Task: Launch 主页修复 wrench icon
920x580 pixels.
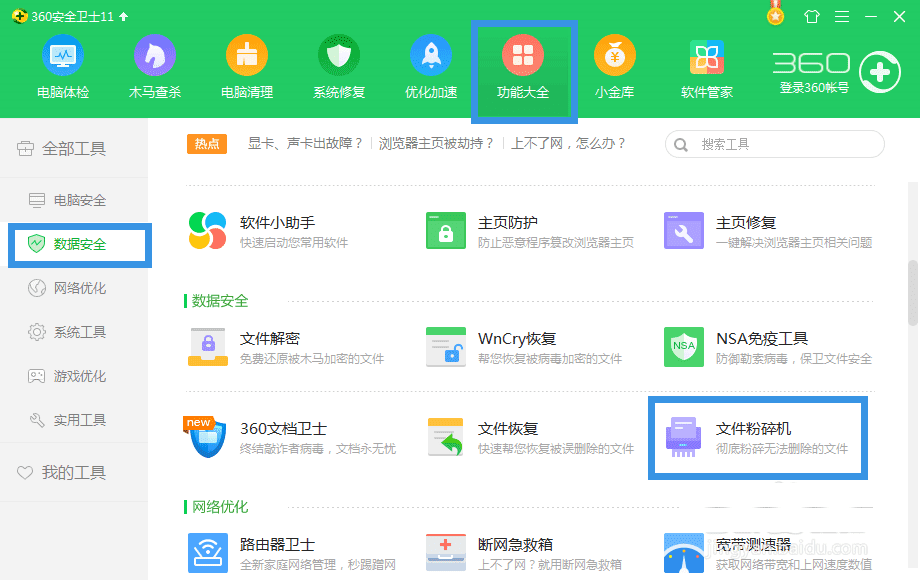Action: point(684,230)
